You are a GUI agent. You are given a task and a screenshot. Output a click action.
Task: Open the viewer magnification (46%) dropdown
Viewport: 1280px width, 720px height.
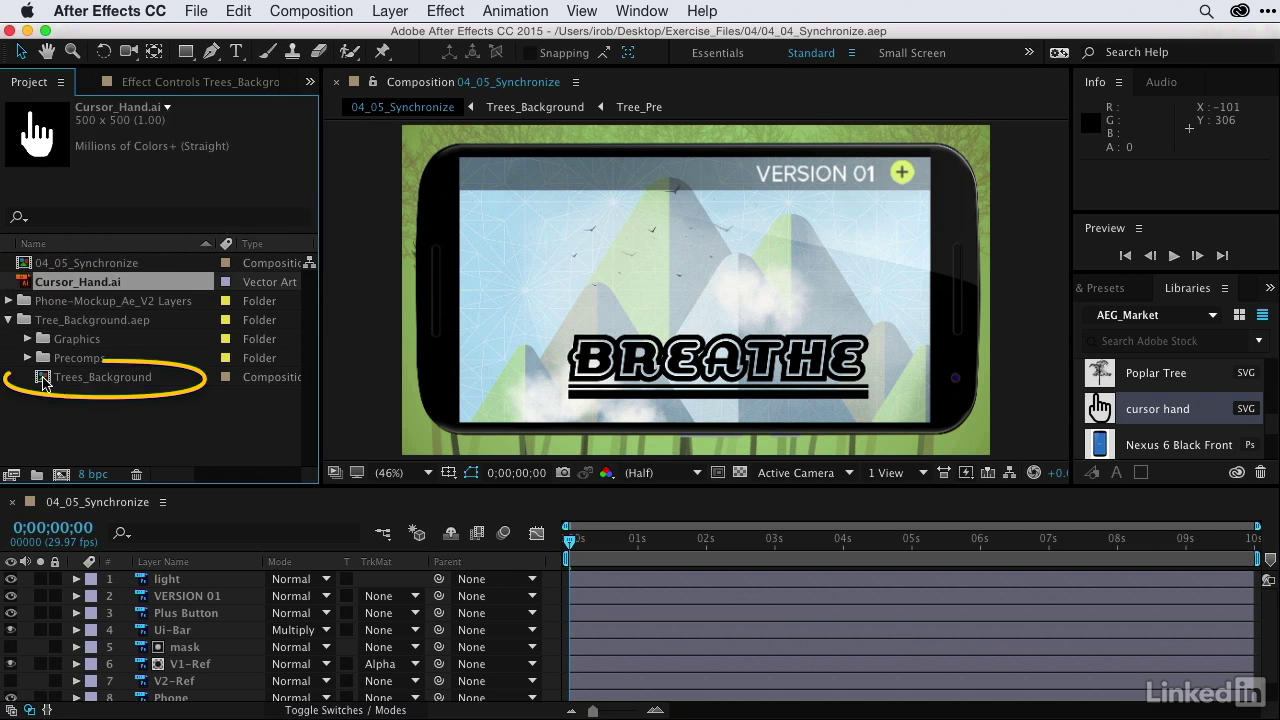pos(403,473)
